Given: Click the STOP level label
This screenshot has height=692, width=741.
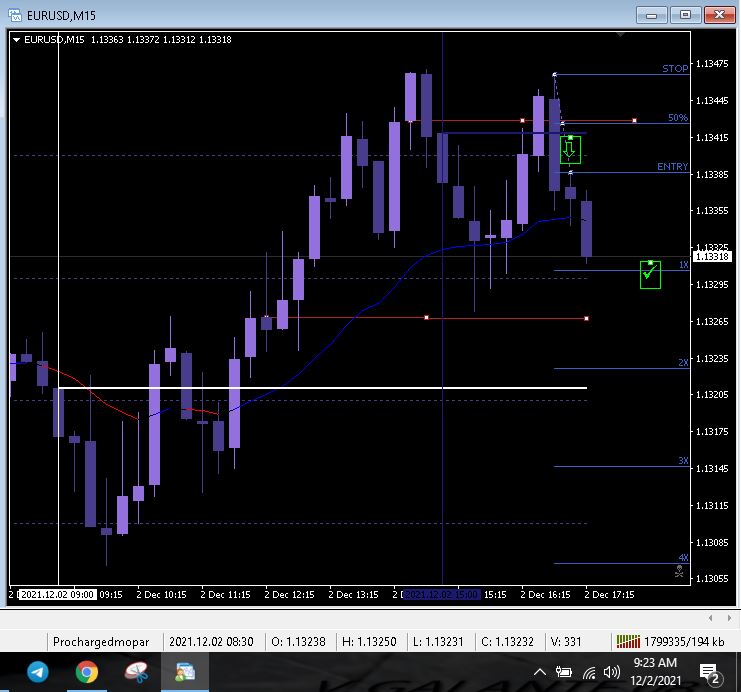Looking at the screenshot, I should [675, 69].
